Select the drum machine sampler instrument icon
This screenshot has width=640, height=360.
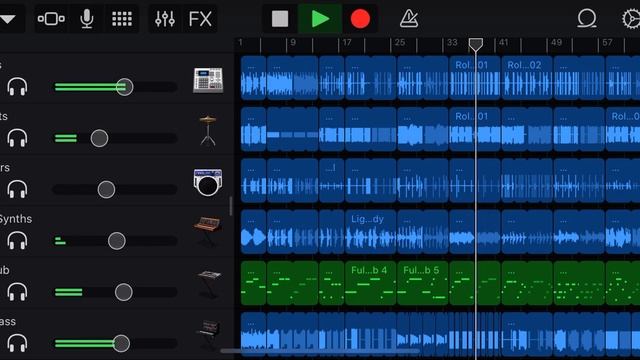coord(208,80)
